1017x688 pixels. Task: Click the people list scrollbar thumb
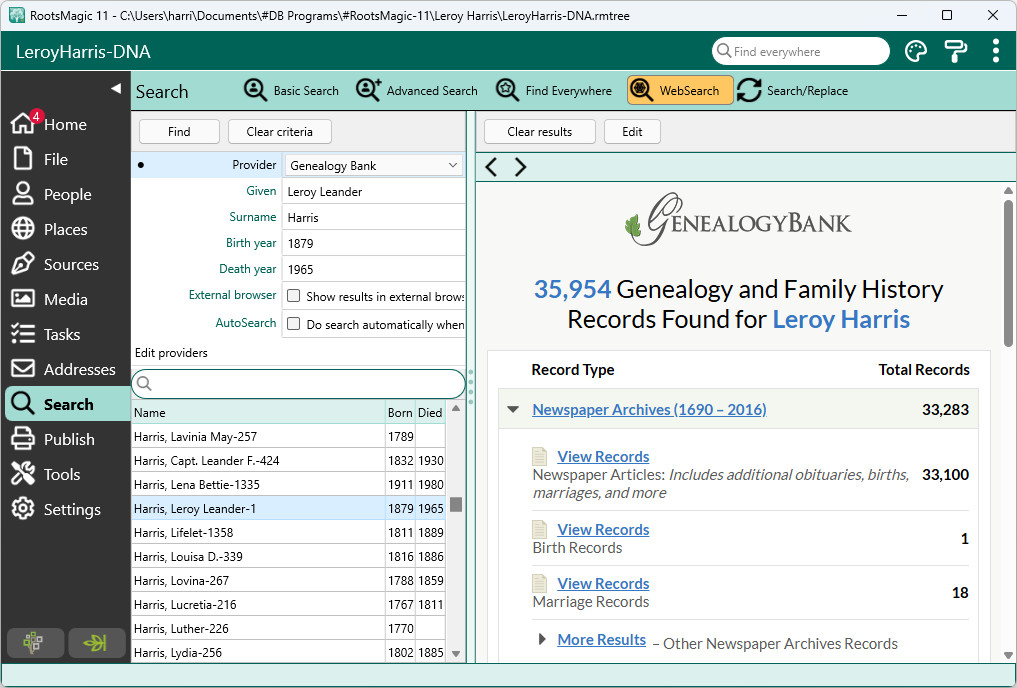(x=456, y=504)
